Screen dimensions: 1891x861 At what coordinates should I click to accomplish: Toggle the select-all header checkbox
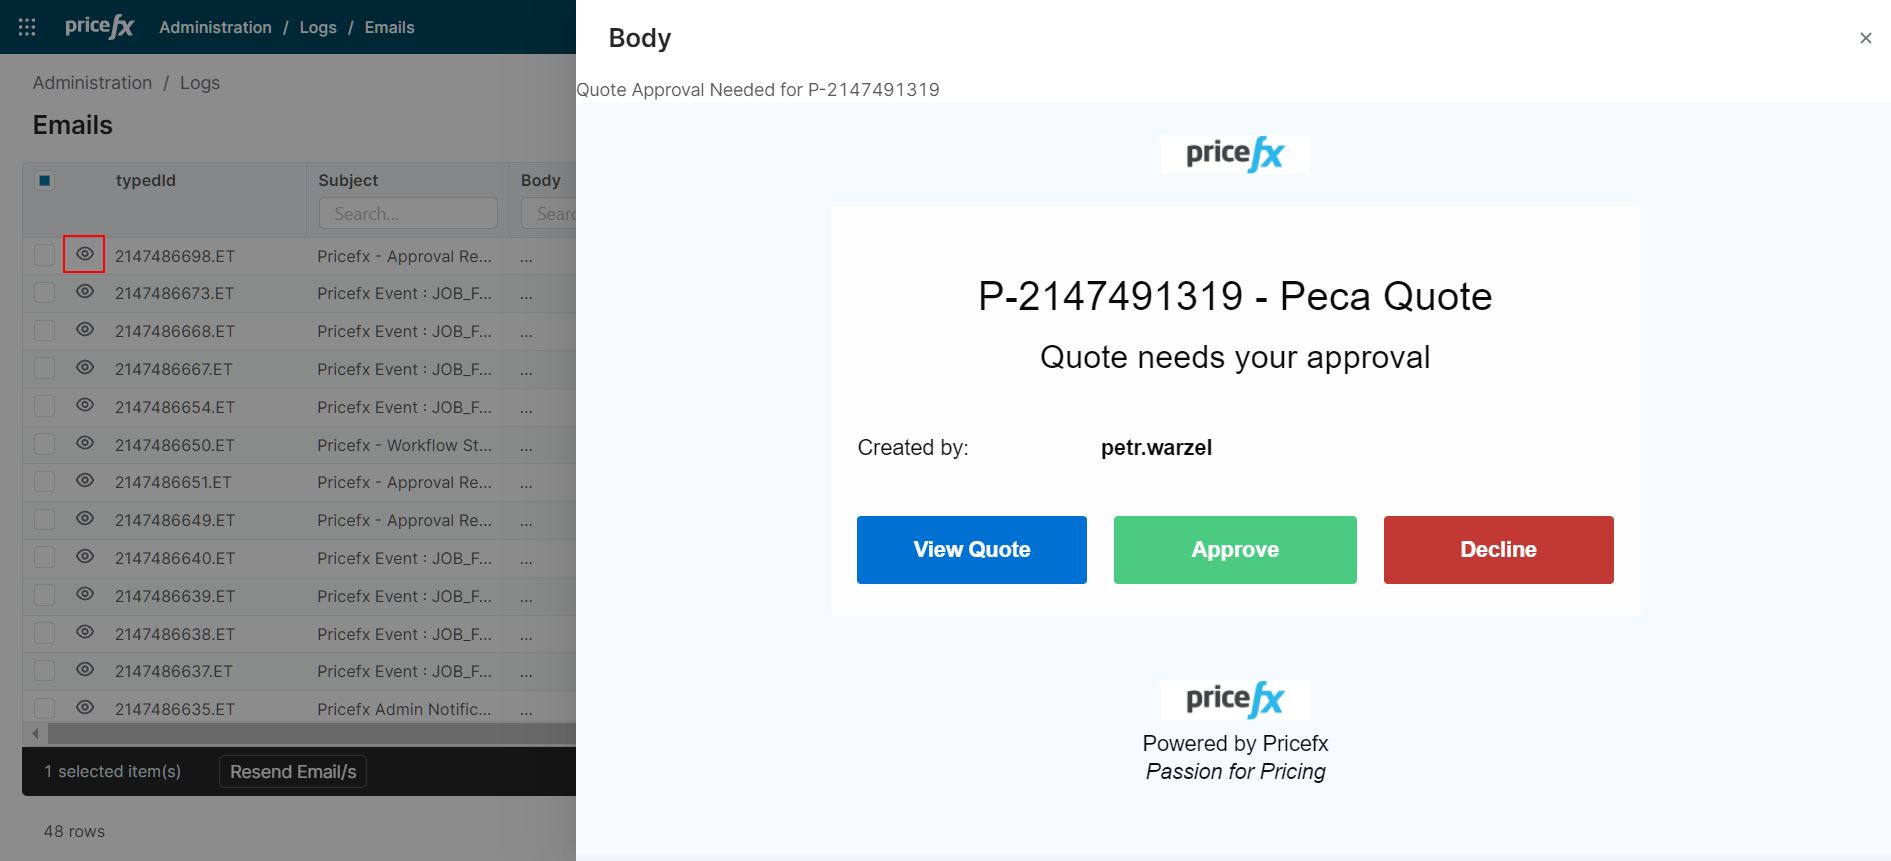coord(45,181)
